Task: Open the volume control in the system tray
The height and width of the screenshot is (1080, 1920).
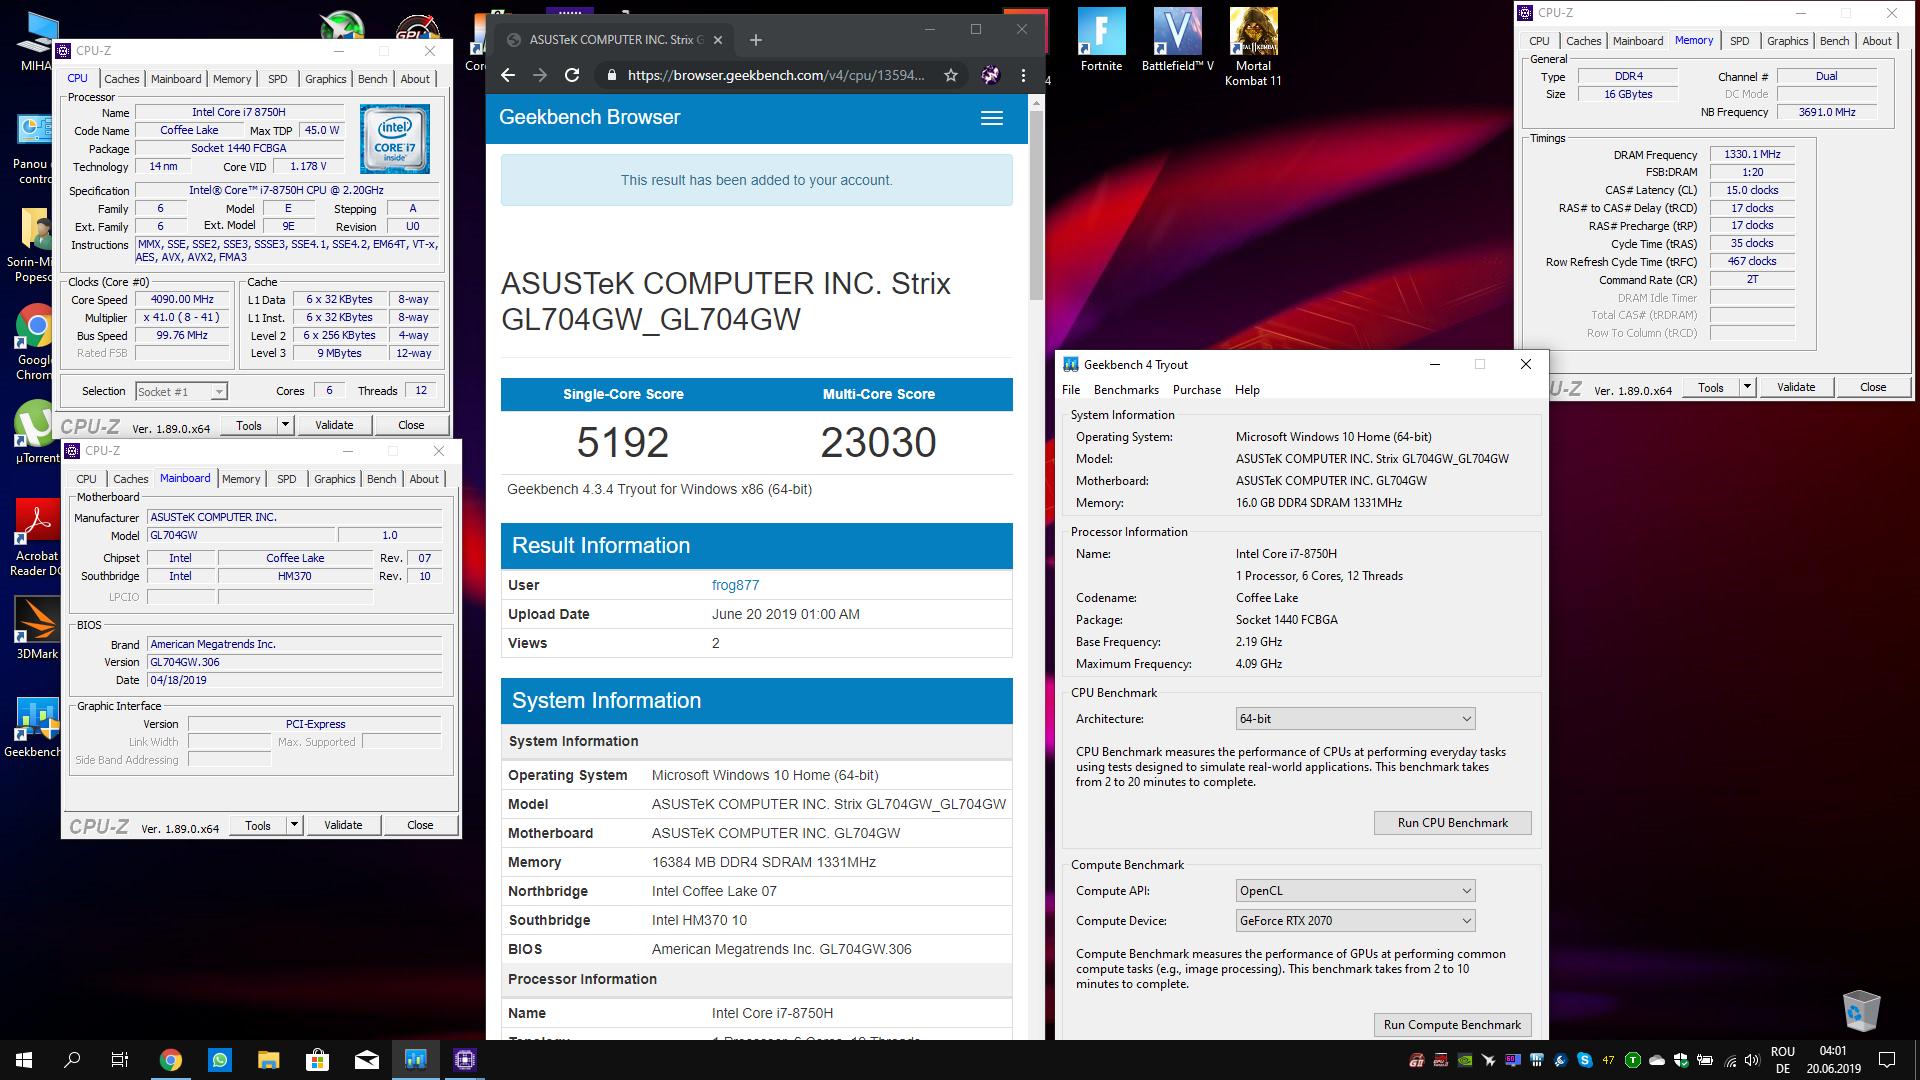Action: pos(1752,1060)
